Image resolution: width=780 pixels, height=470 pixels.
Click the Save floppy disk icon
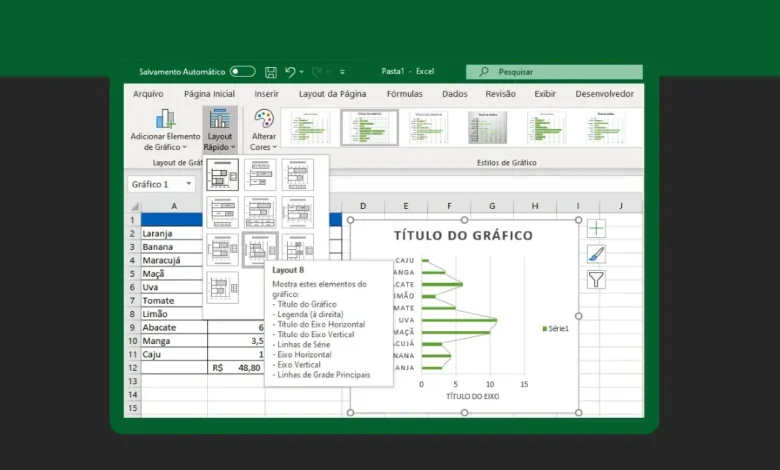point(271,72)
